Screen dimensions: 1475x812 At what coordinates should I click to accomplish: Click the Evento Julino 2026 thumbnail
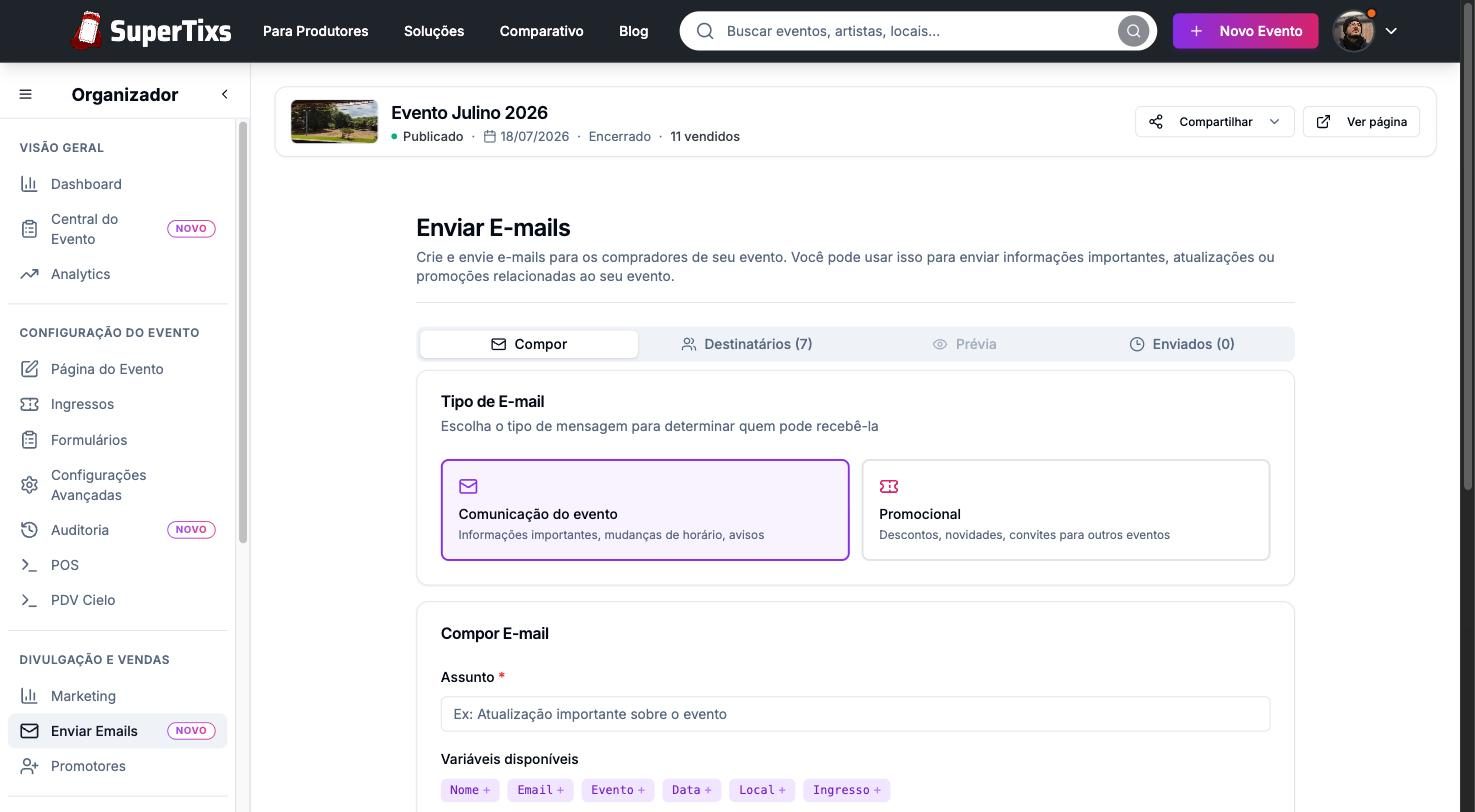[335, 122]
